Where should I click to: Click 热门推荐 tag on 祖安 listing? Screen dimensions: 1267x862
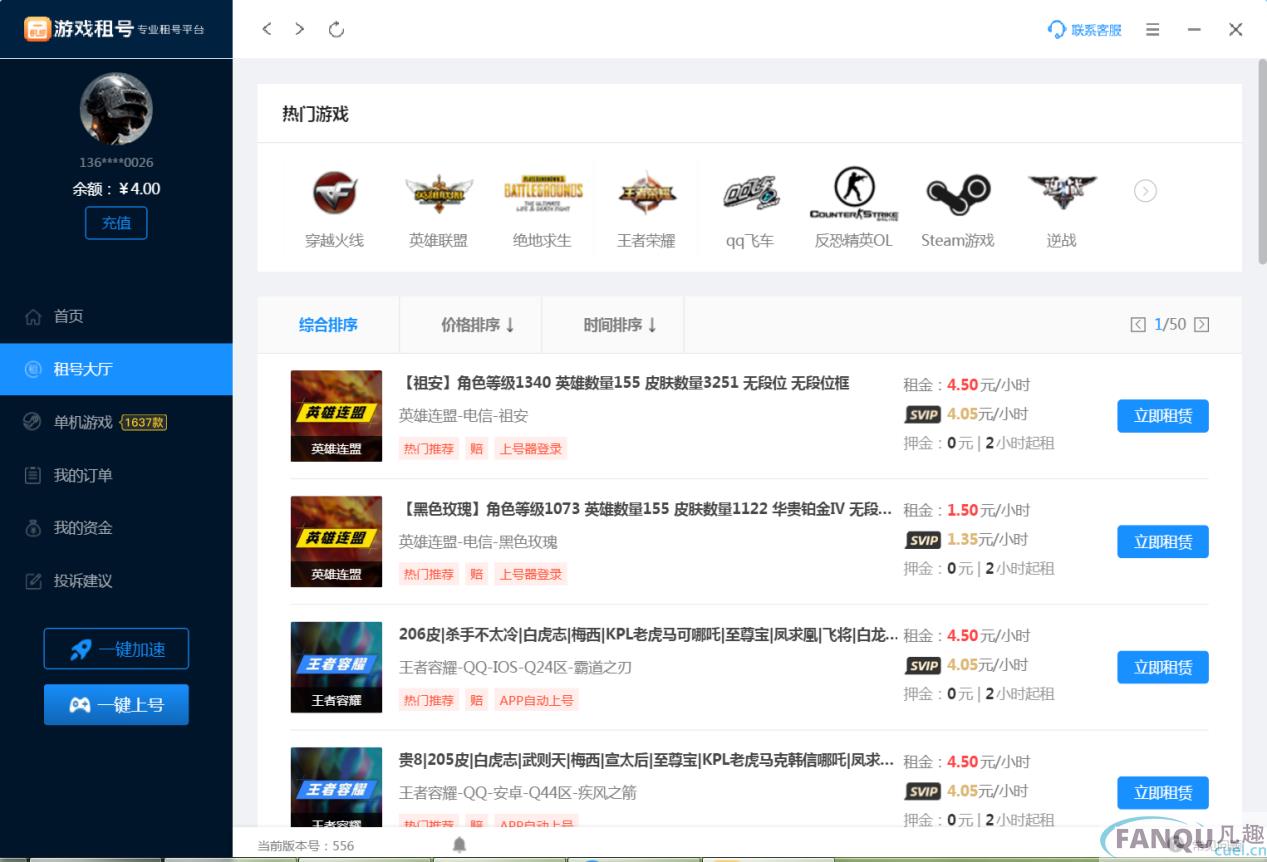click(428, 449)
